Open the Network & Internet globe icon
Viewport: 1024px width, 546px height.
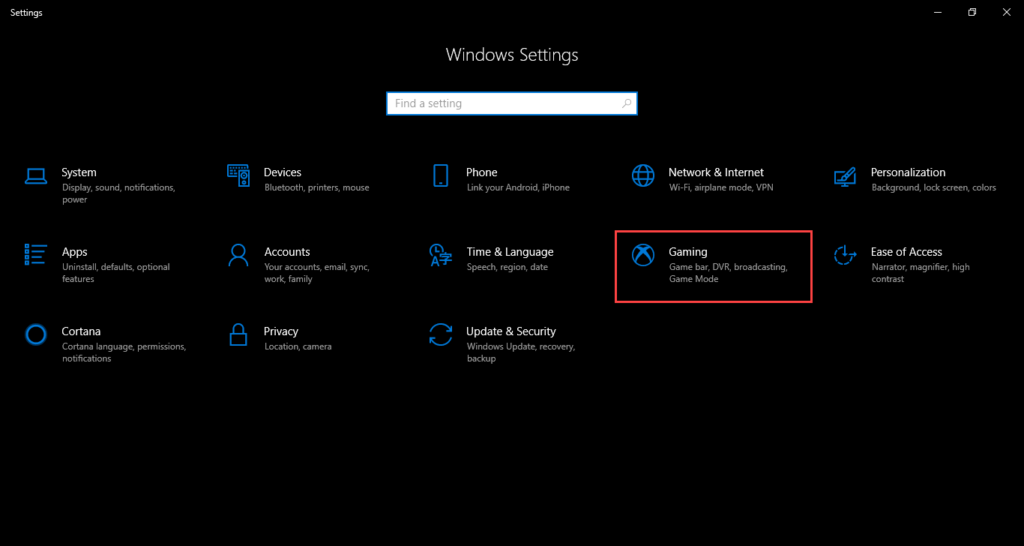pos(643,176)
